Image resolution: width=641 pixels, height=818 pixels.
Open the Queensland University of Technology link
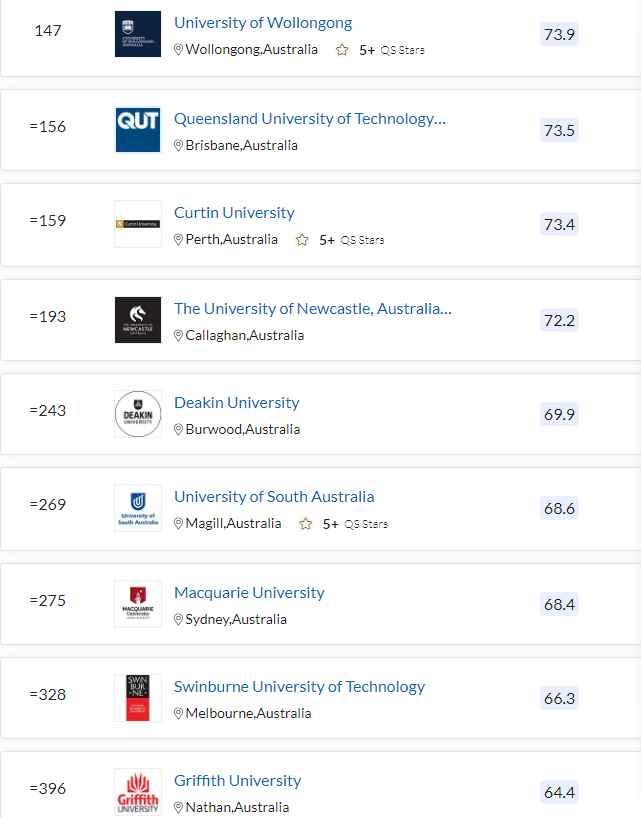pos(310,118)
